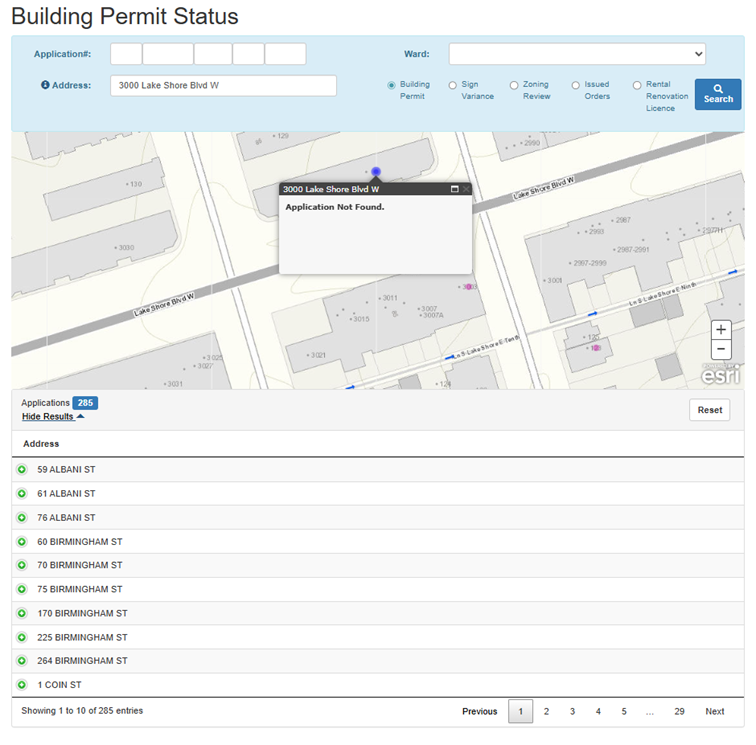This screenshot has height=745, width=756.
Task: Click the map zoom out minus button
Action: pyautogui.click(x=721, y=350)
